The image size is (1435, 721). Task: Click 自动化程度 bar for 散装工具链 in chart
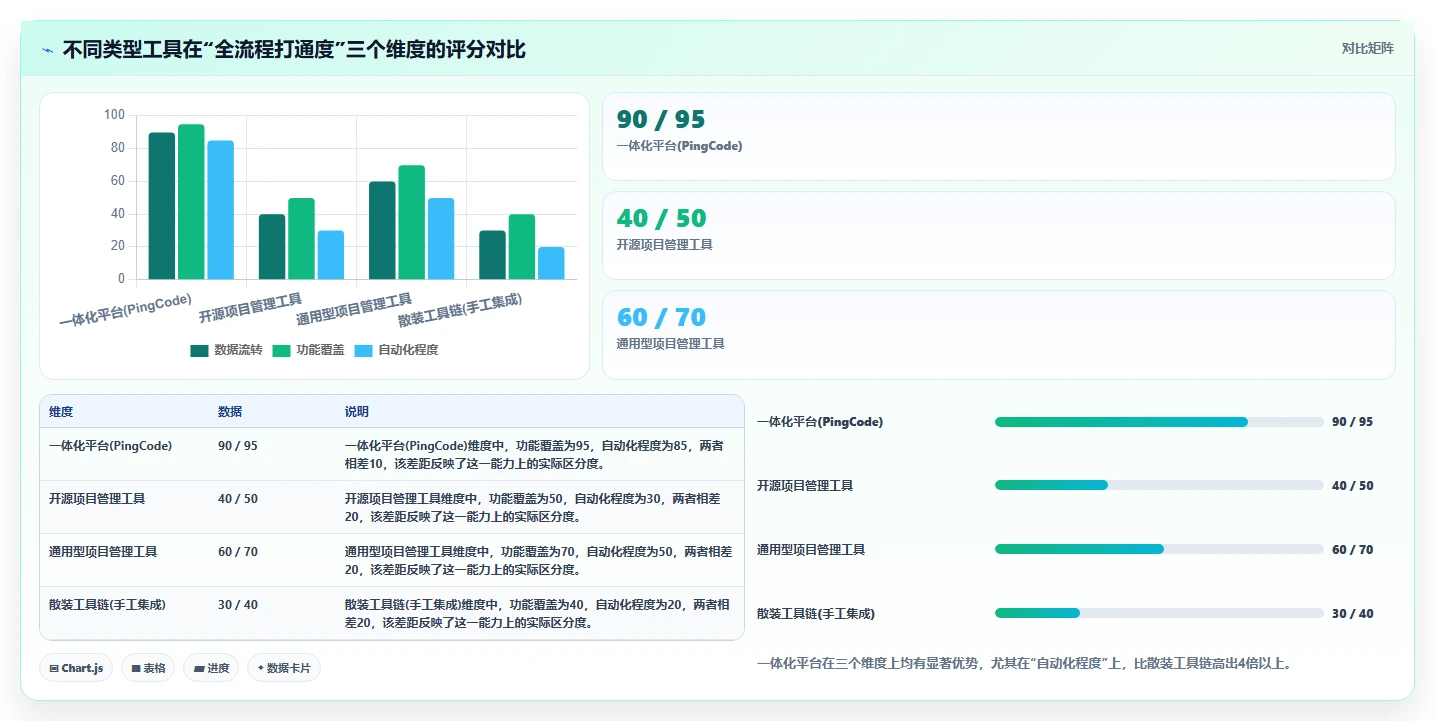(551, 263)
